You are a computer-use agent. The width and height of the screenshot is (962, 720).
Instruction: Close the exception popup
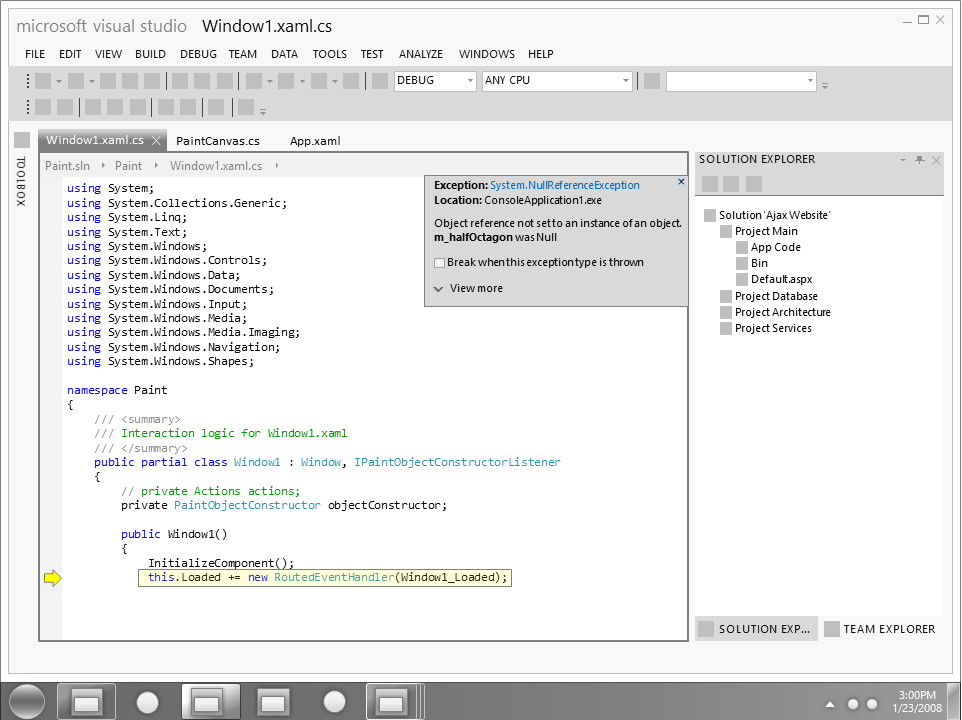point(681,182)
